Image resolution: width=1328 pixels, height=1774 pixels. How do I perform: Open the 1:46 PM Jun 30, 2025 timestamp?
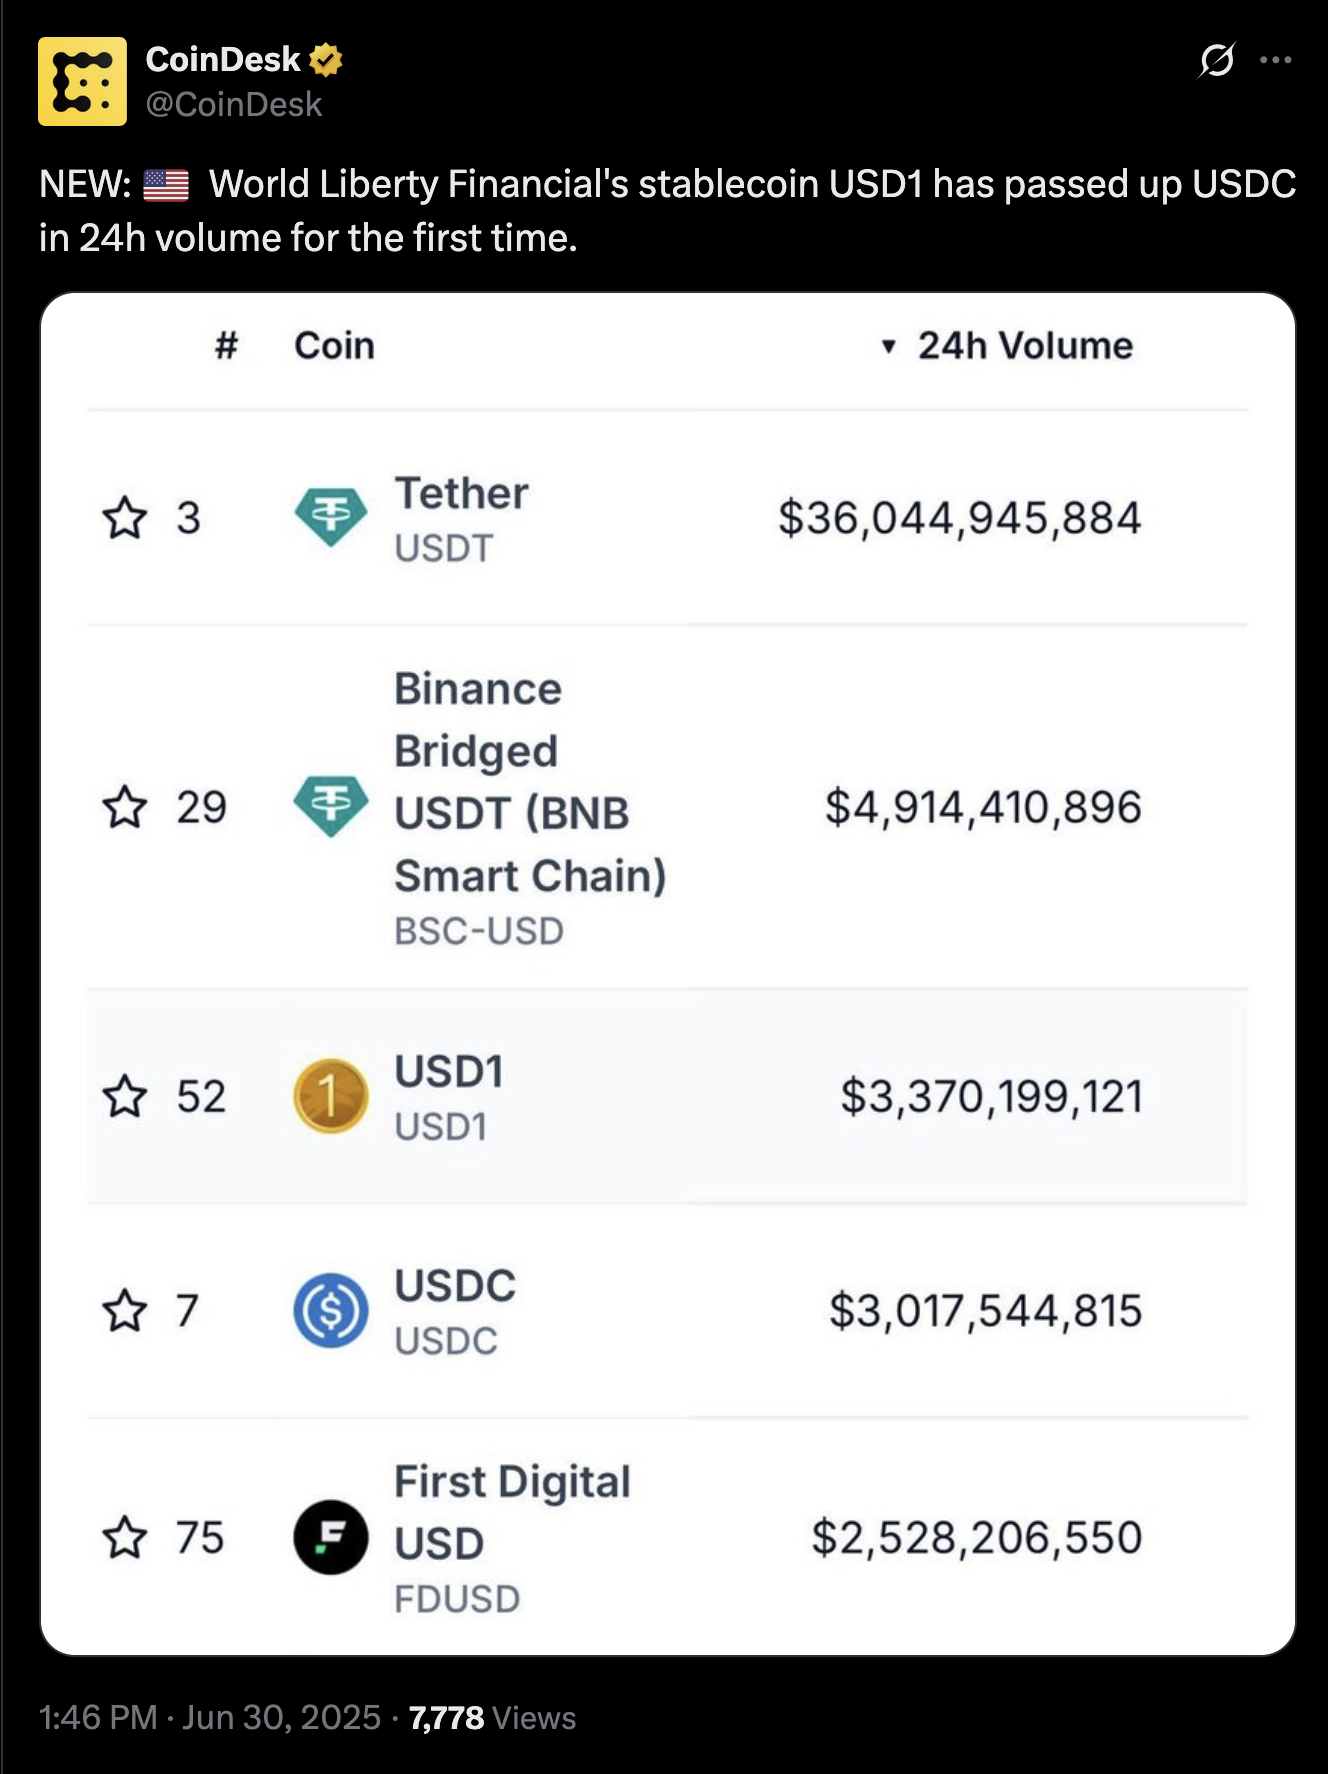[x=210, y=1717]
